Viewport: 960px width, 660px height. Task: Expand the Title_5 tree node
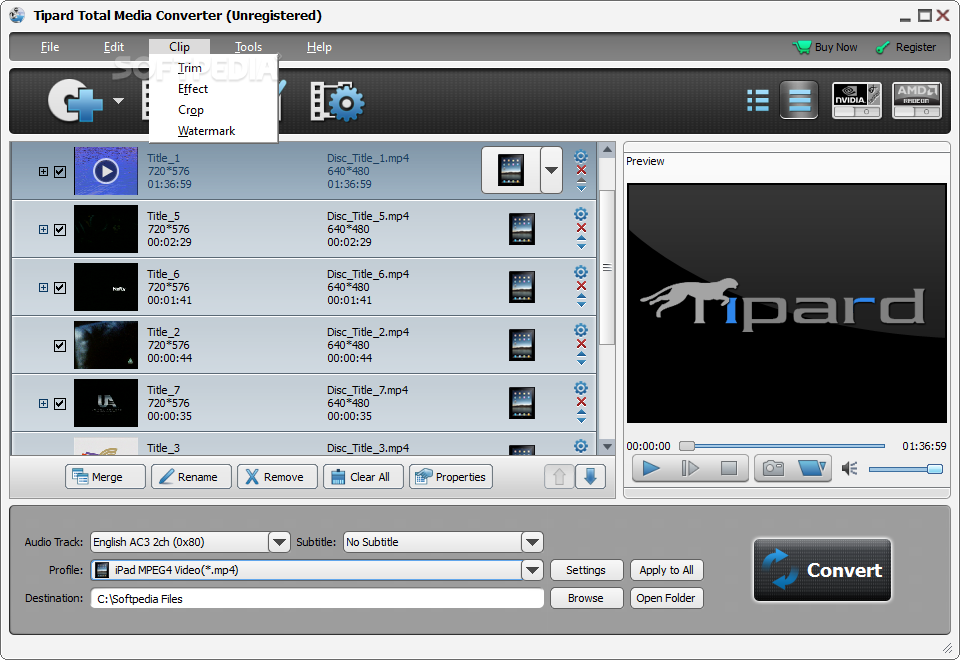pos(43,230)
